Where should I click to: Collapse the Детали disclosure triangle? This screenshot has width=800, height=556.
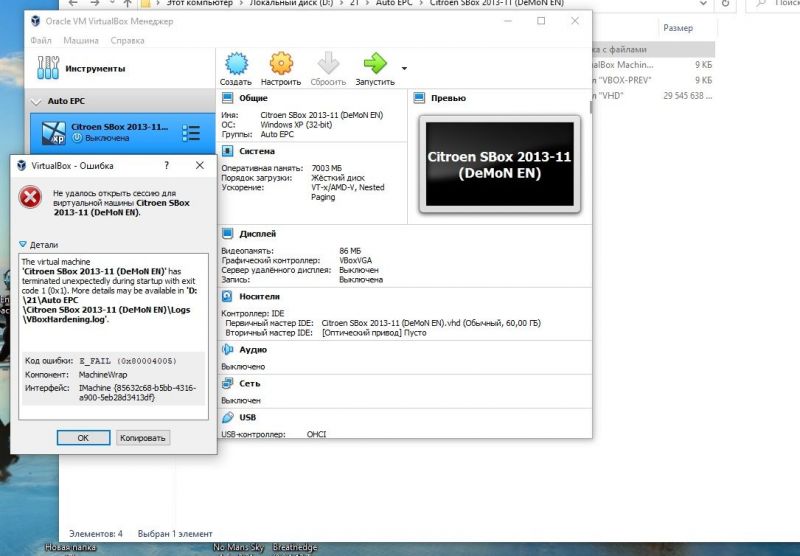[22, 244]
